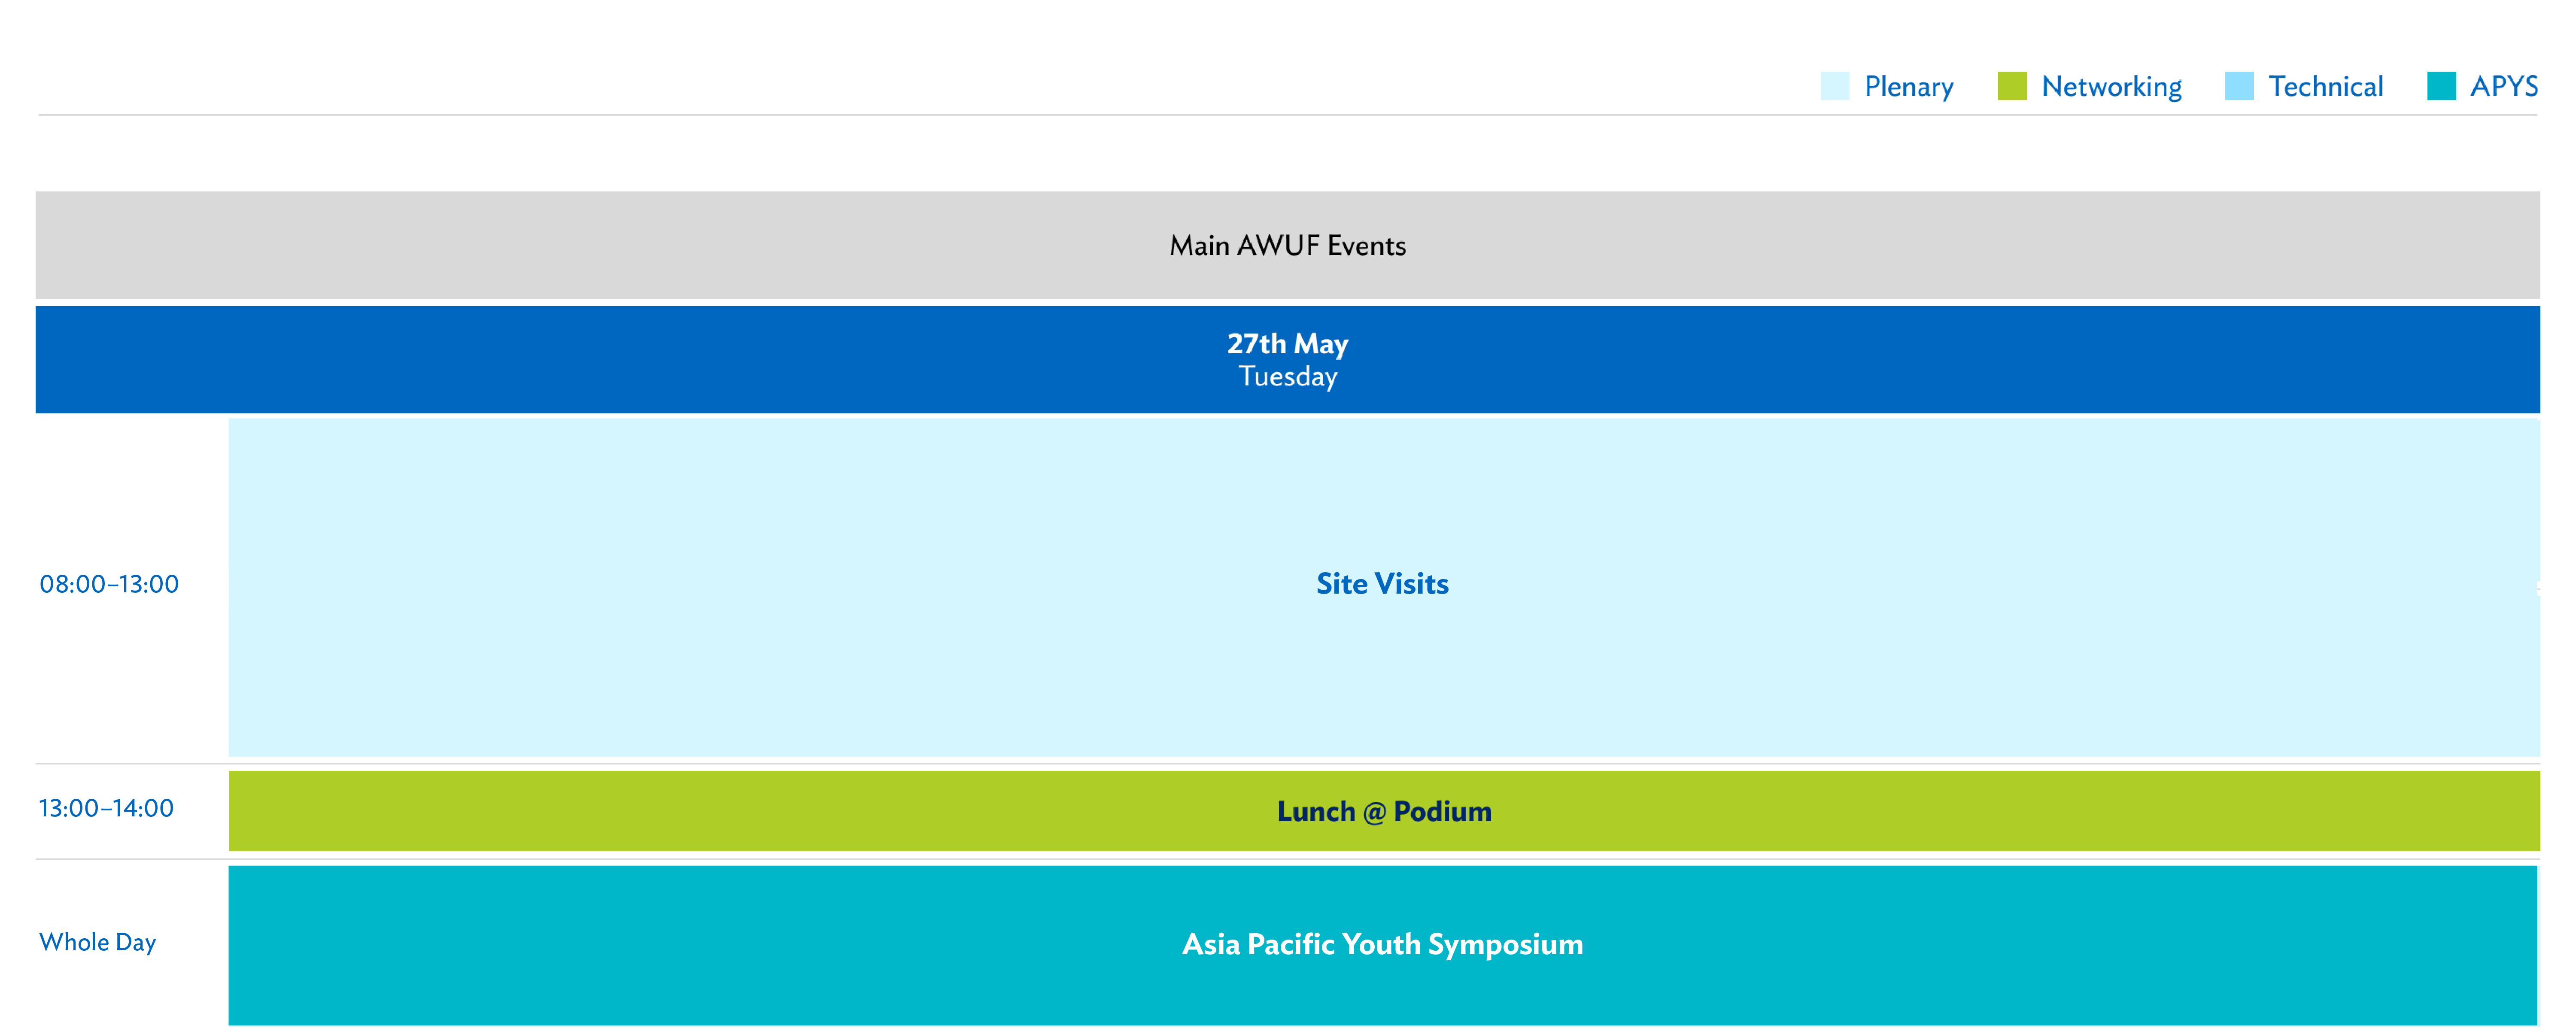
Task: Click the Main AWUF Events header
Action: tap(1288, 245)
